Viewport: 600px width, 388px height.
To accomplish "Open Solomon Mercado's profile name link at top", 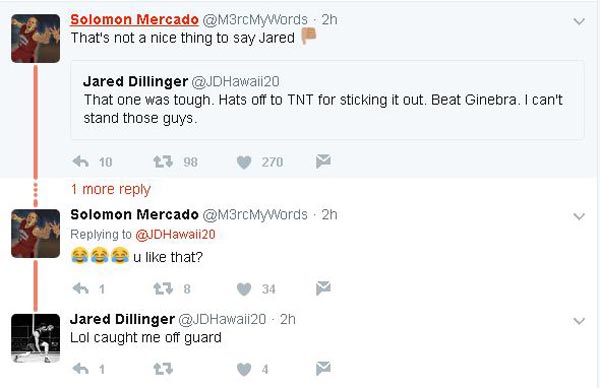I will (134, 20).
